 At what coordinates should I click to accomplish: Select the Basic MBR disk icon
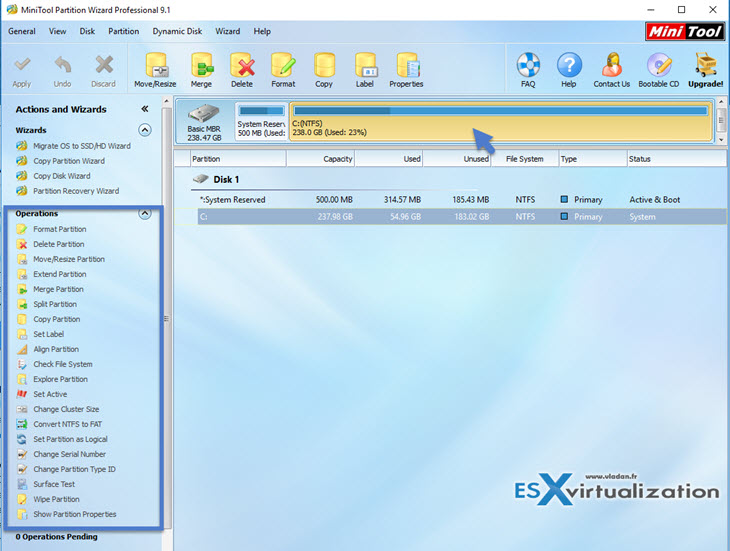[x=204, y=122]
